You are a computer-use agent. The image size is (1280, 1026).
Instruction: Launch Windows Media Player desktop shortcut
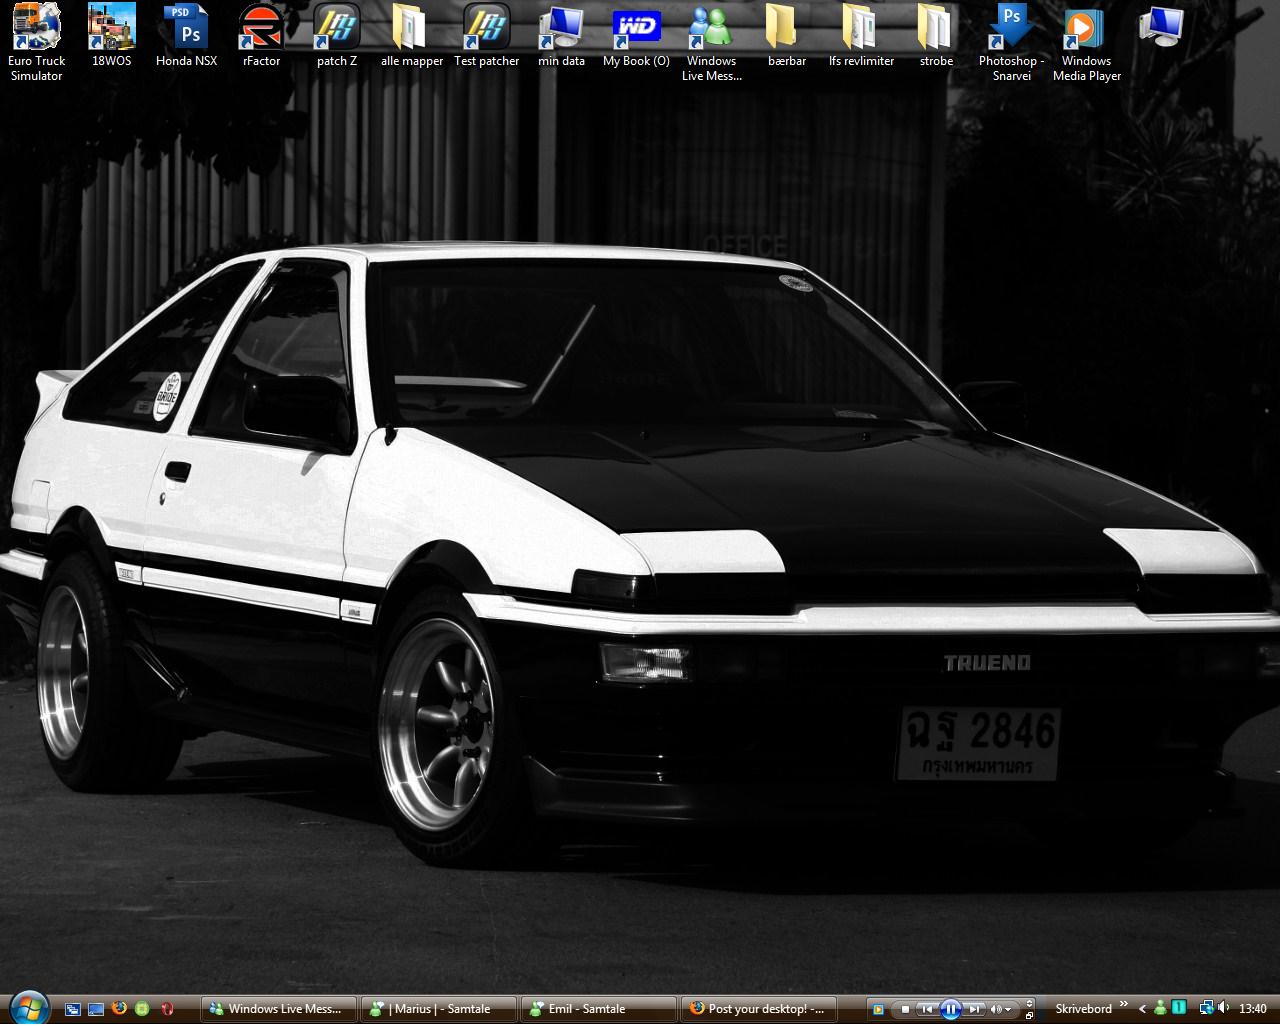click(1086, 28)
